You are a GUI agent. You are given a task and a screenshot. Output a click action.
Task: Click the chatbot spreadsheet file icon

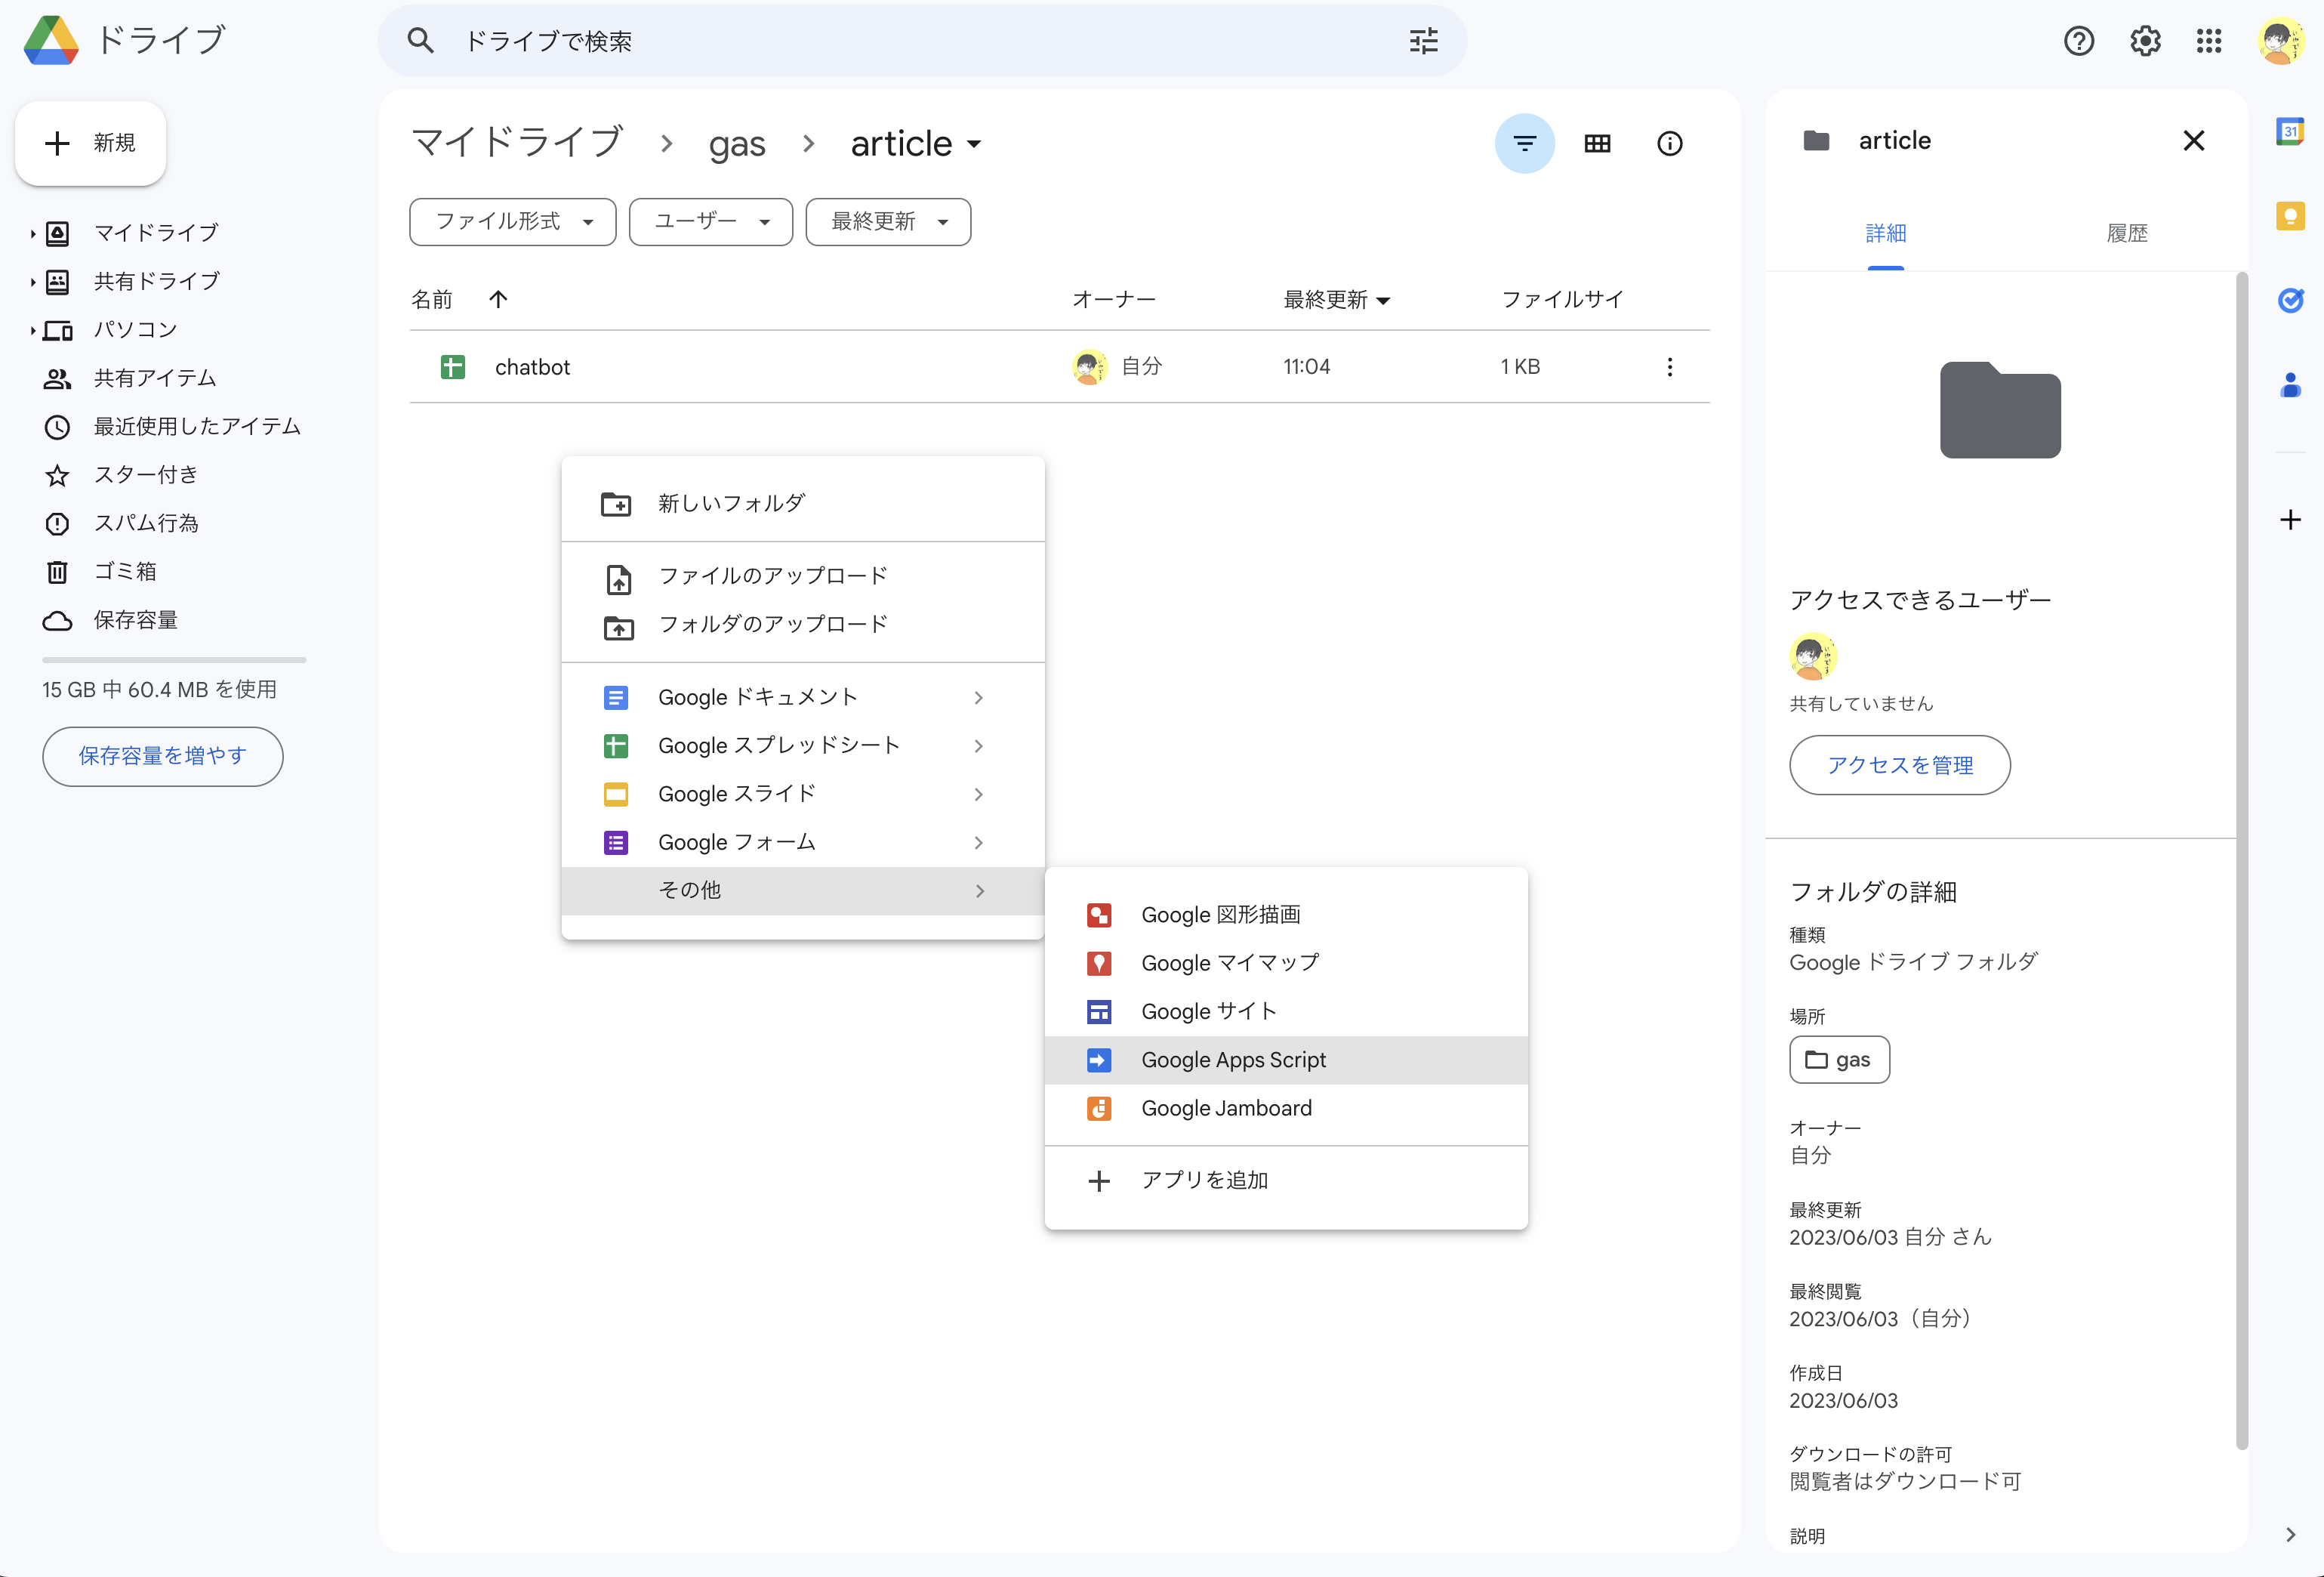(453, 367)
